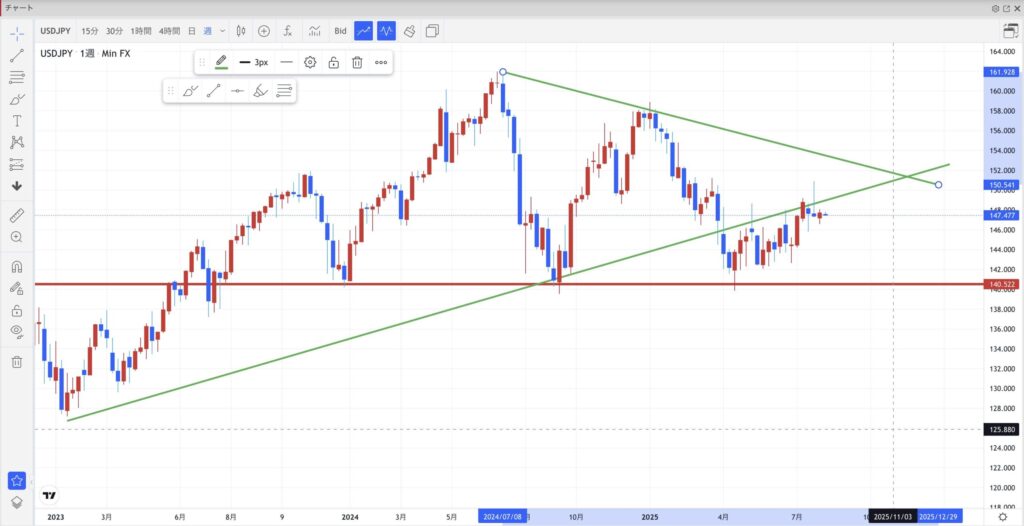This screenshot has width=1024, height=526.
Task: Switch to the 30分 timeframe
Action: (x=114, y=31)
